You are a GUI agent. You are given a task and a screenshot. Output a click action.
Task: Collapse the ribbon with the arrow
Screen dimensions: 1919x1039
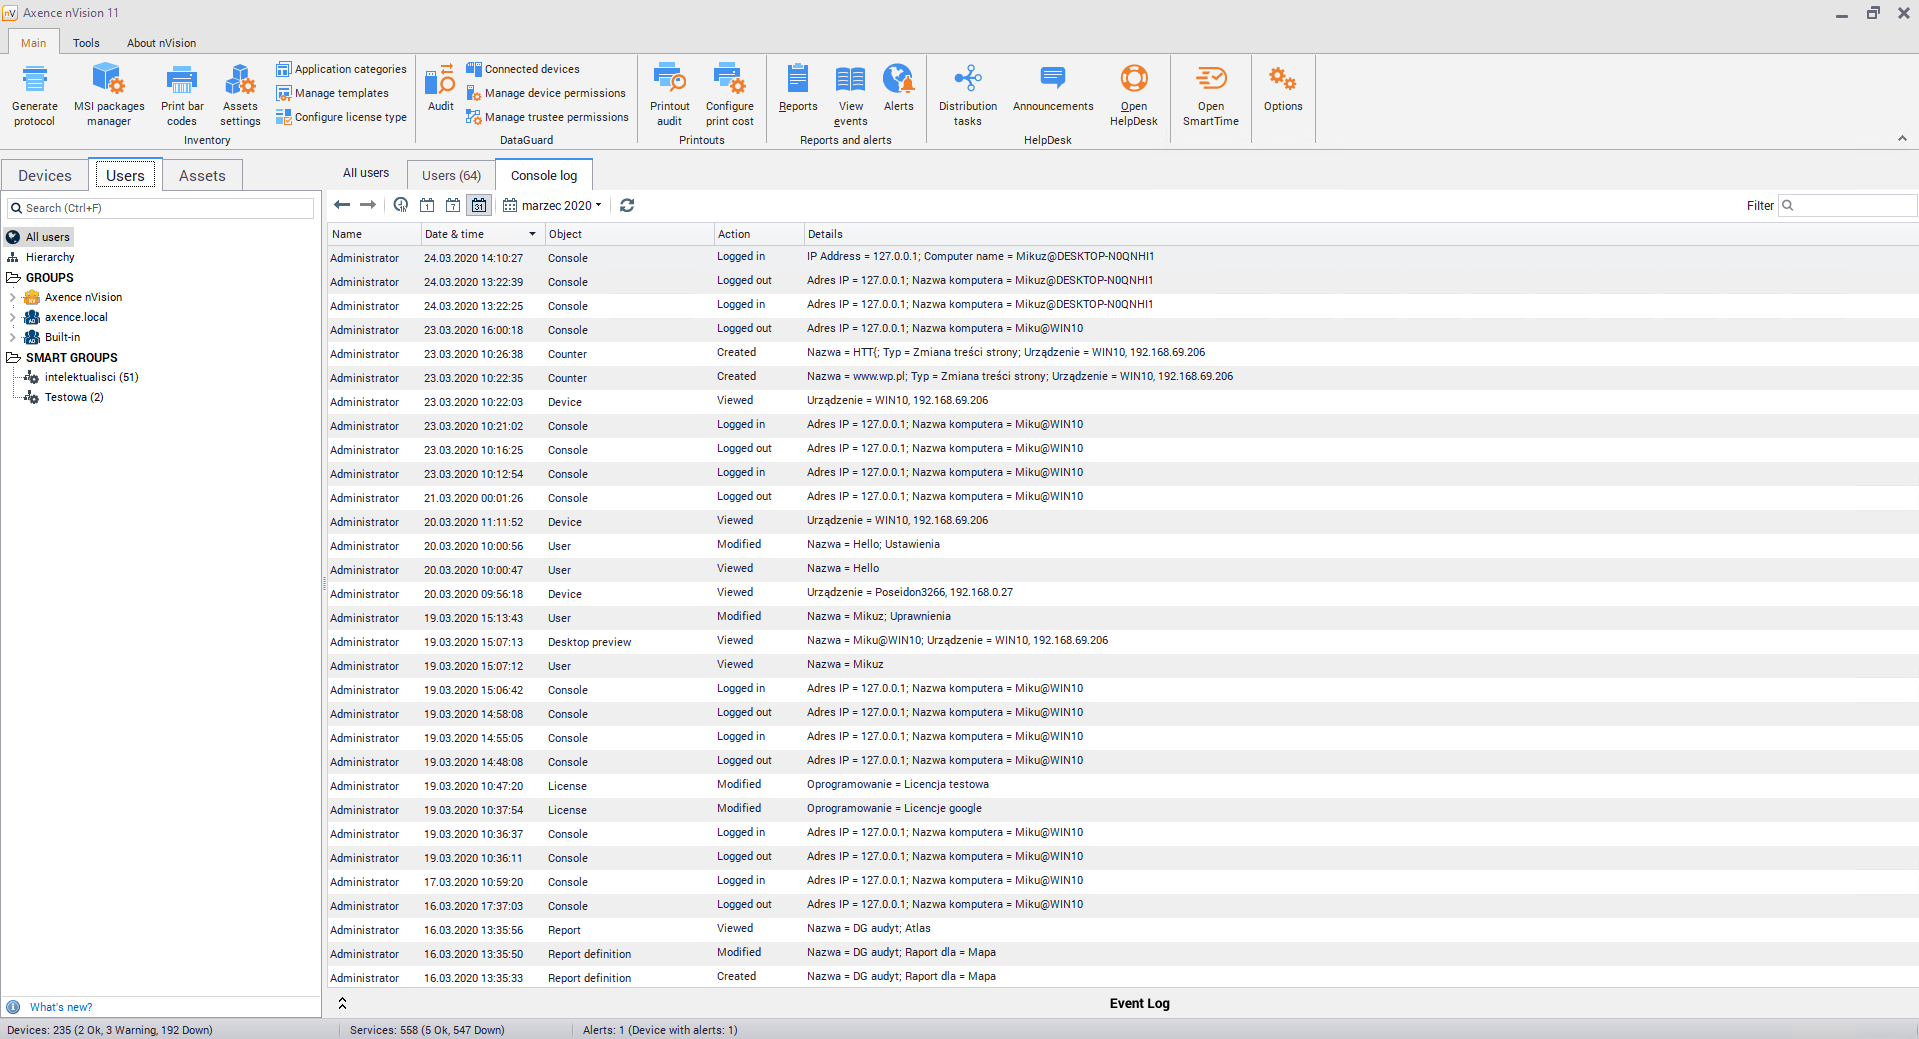coord(1902,139)
